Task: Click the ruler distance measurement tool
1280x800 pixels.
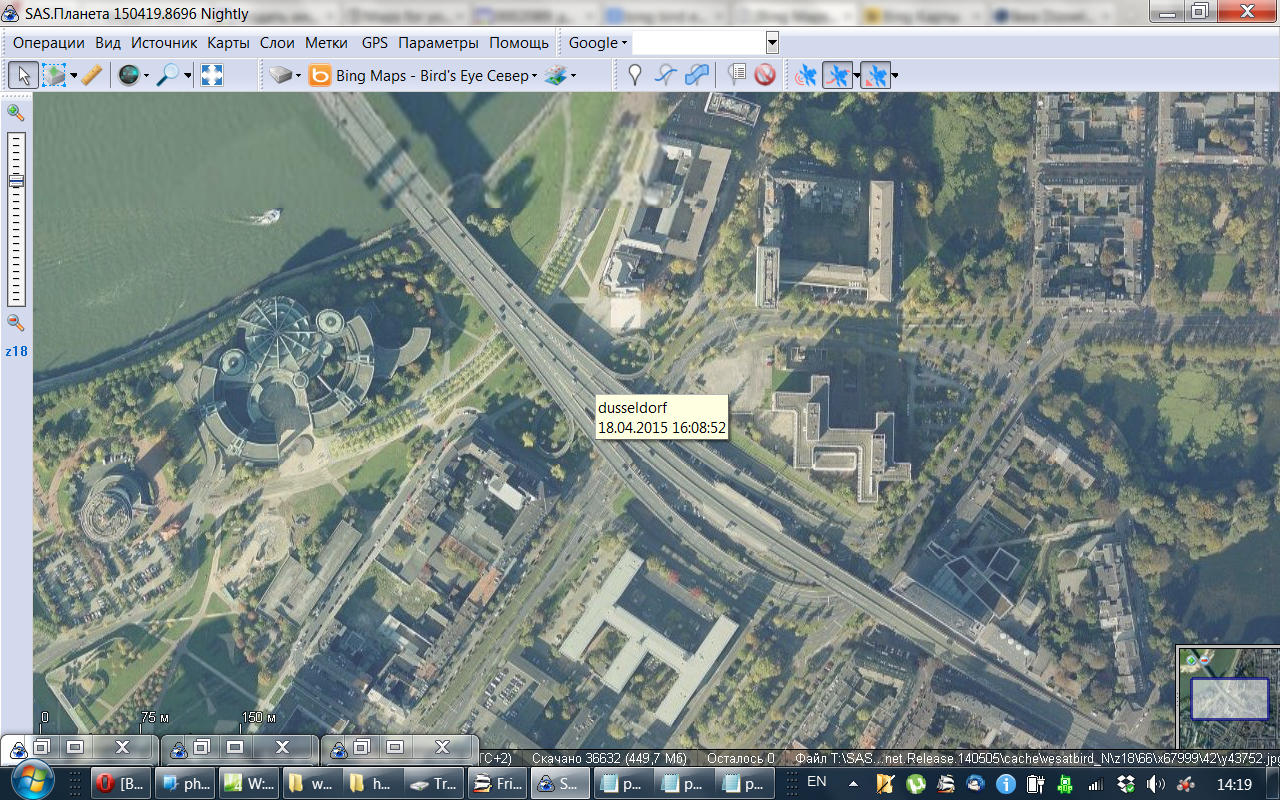Action: point(92,75)
